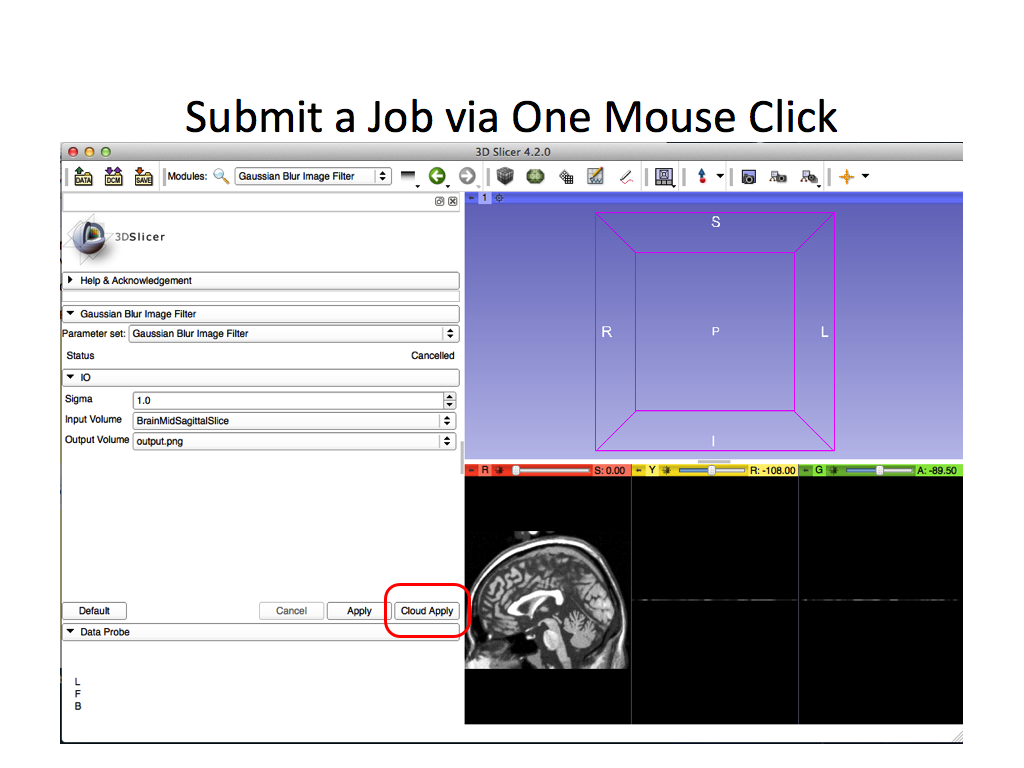Click the module search magnifier icon
The height and width of the screenshot is (768, 1024).
pos(221,176)
